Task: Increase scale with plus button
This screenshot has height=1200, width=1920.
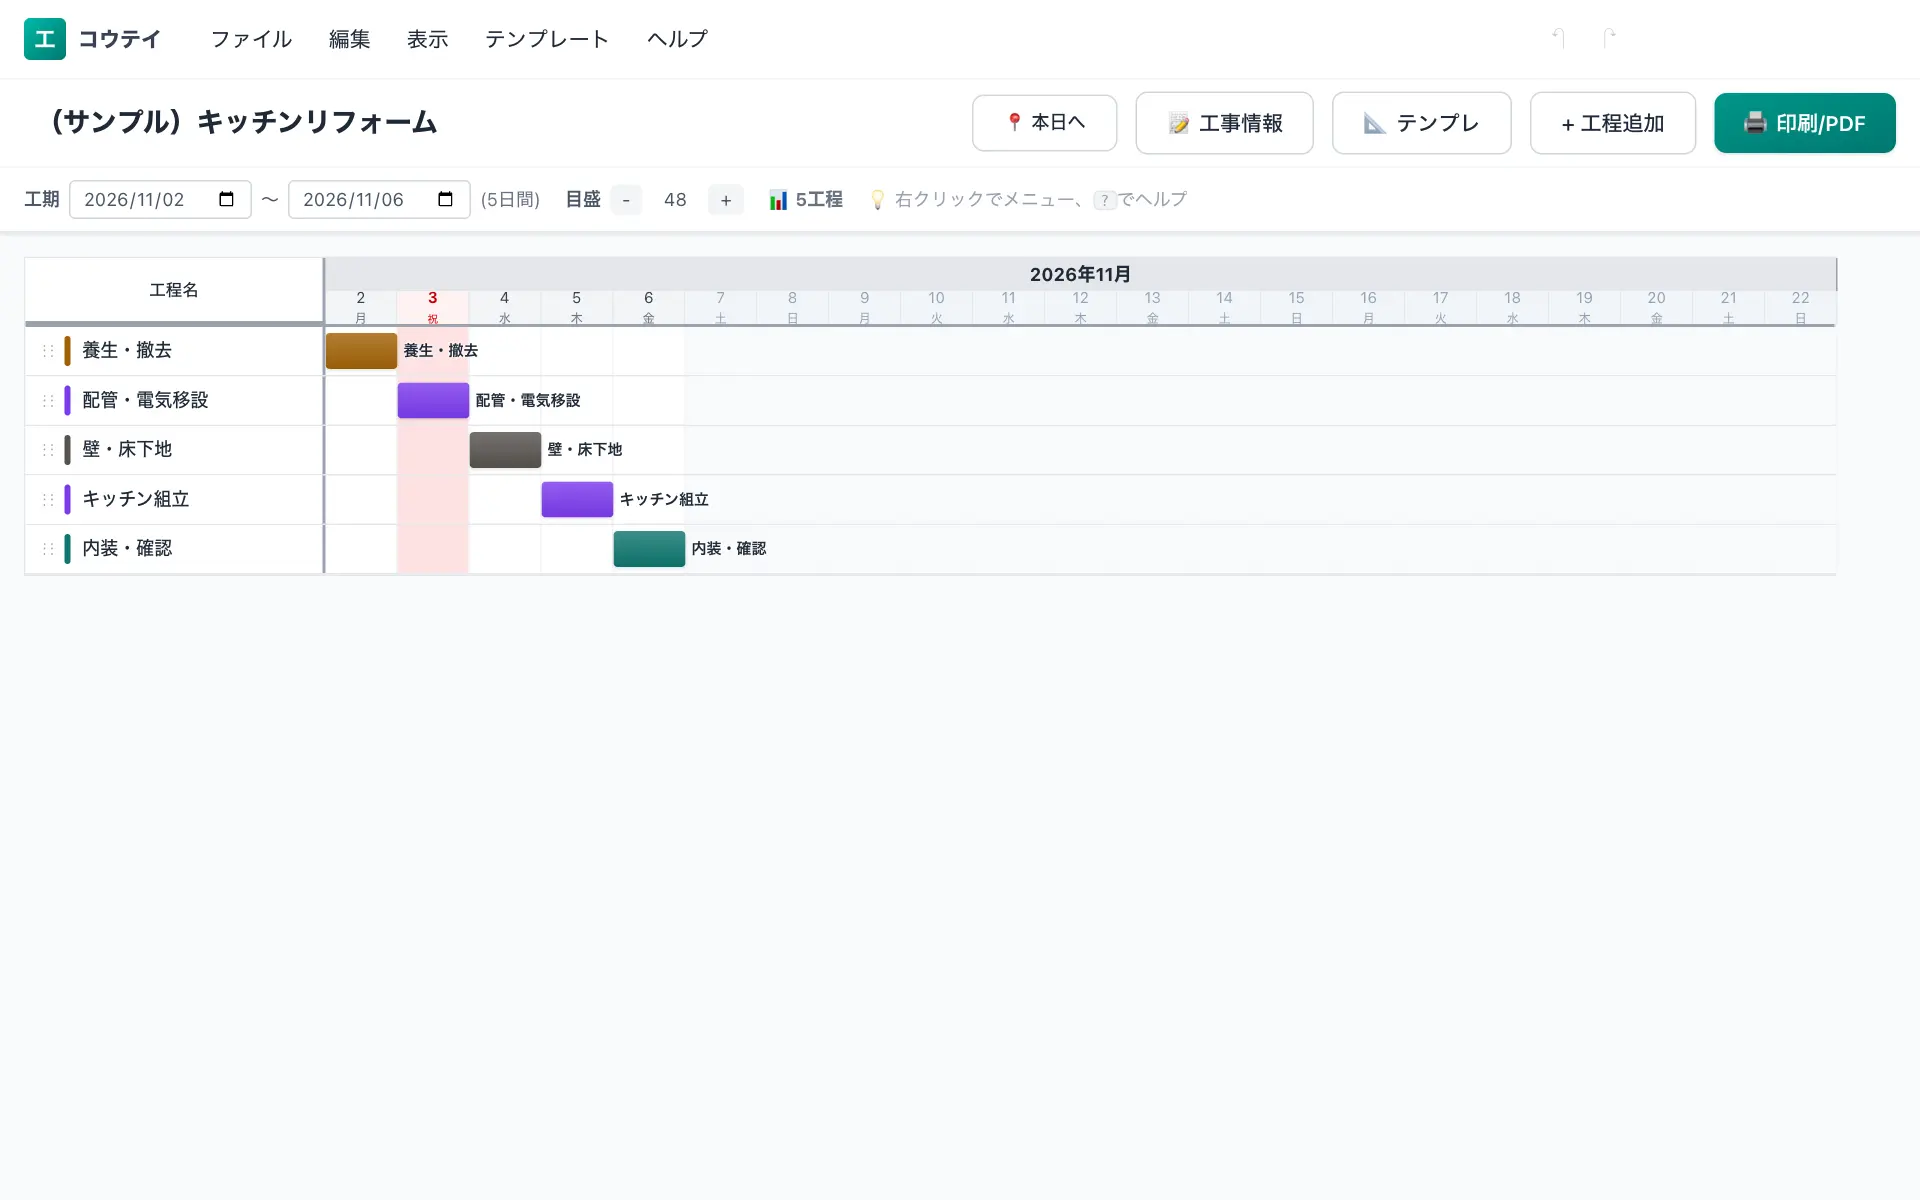Action: click(x=726, y=200)
